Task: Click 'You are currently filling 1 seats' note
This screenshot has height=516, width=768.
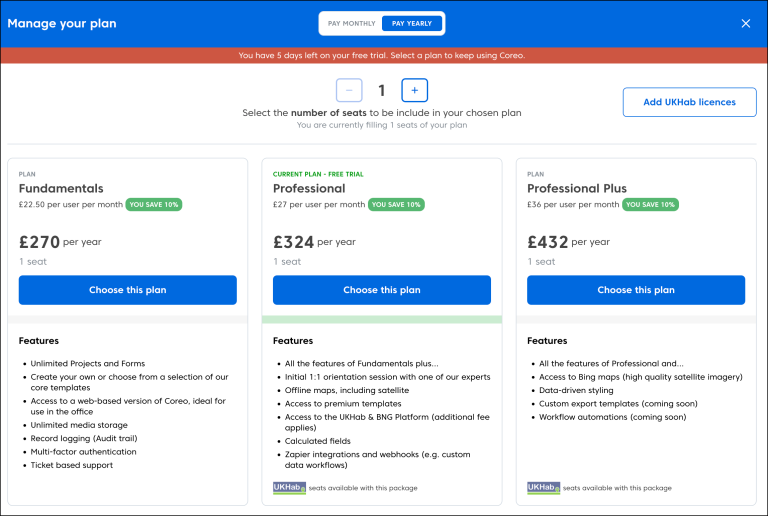Action: point(382,125)
